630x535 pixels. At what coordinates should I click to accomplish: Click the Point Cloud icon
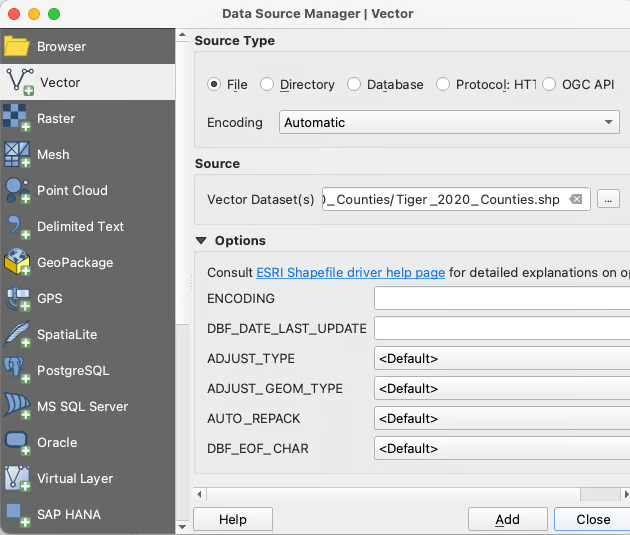17,190
